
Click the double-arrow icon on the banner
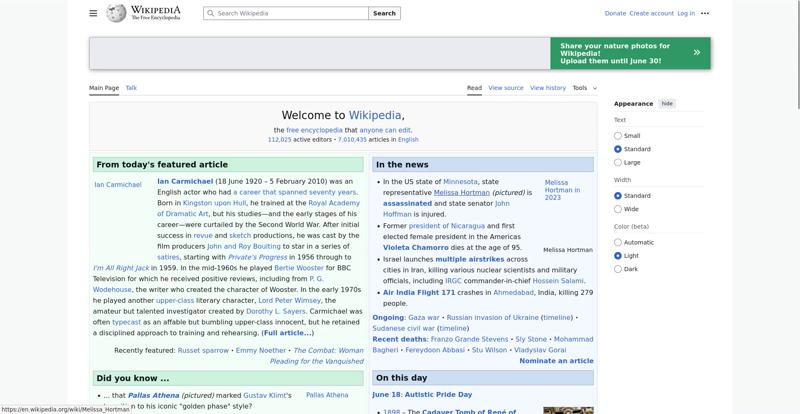click(696, 52)
